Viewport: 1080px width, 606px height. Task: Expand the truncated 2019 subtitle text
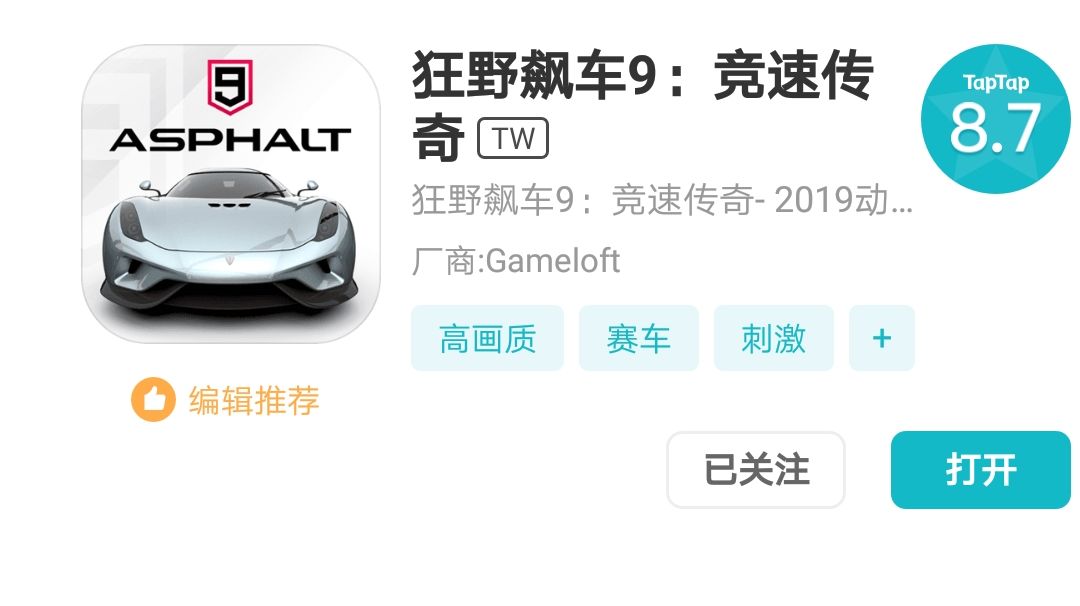662,200
